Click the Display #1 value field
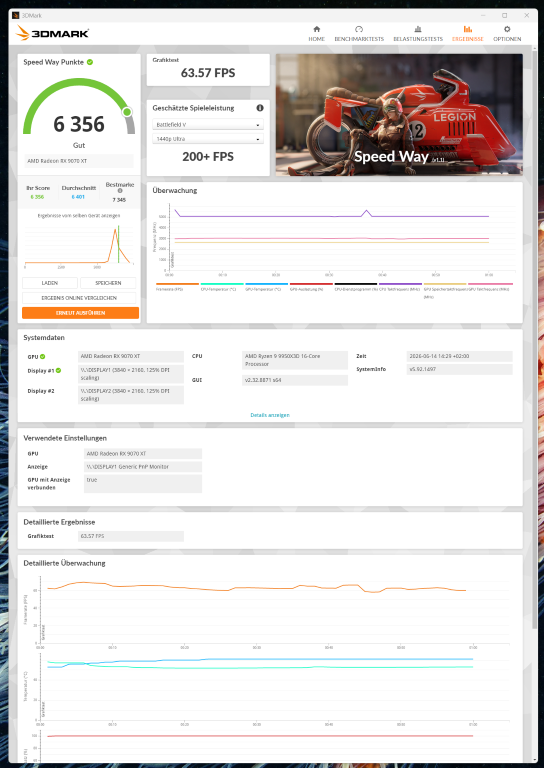 131,374
